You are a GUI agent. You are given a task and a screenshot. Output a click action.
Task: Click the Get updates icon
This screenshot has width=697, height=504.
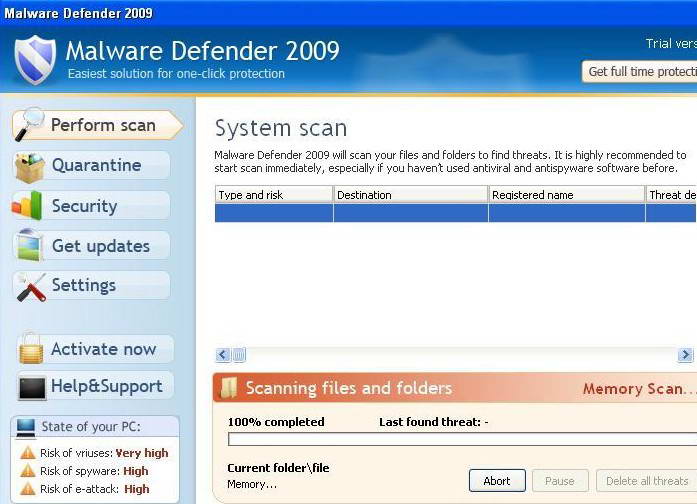[x=29, y=246]
